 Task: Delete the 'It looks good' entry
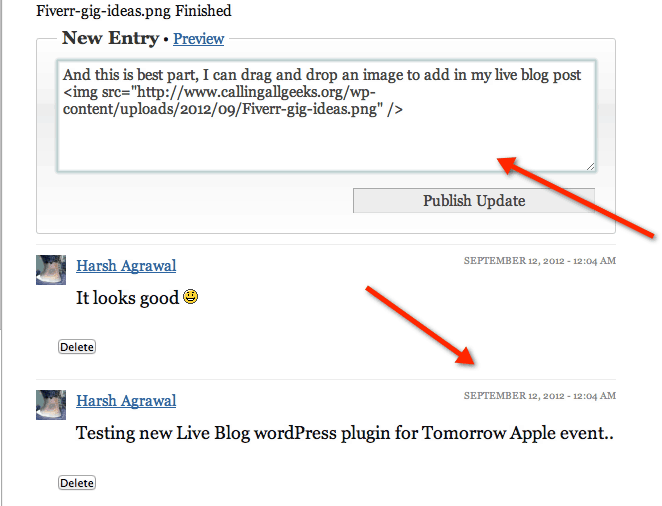tap(77, 347)
